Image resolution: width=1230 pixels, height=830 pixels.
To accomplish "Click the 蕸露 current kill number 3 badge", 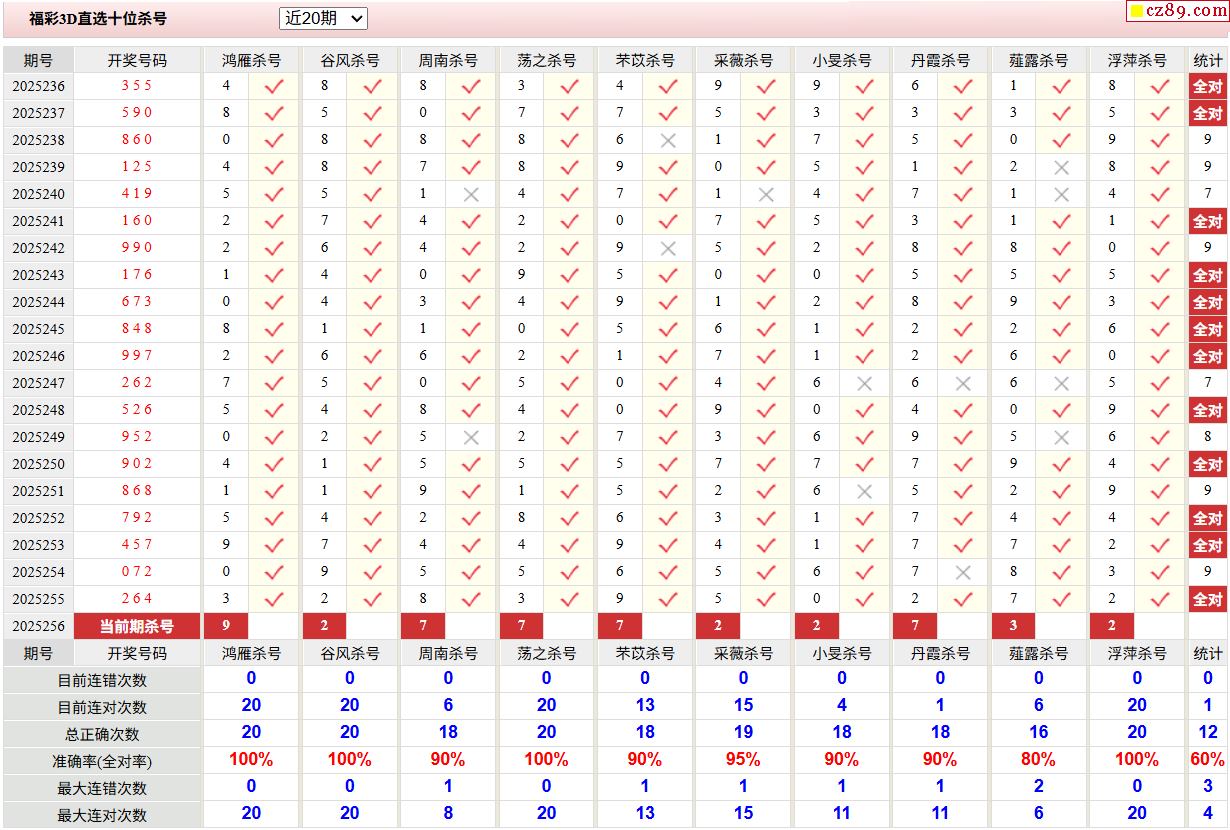I will click(1013, 626).
